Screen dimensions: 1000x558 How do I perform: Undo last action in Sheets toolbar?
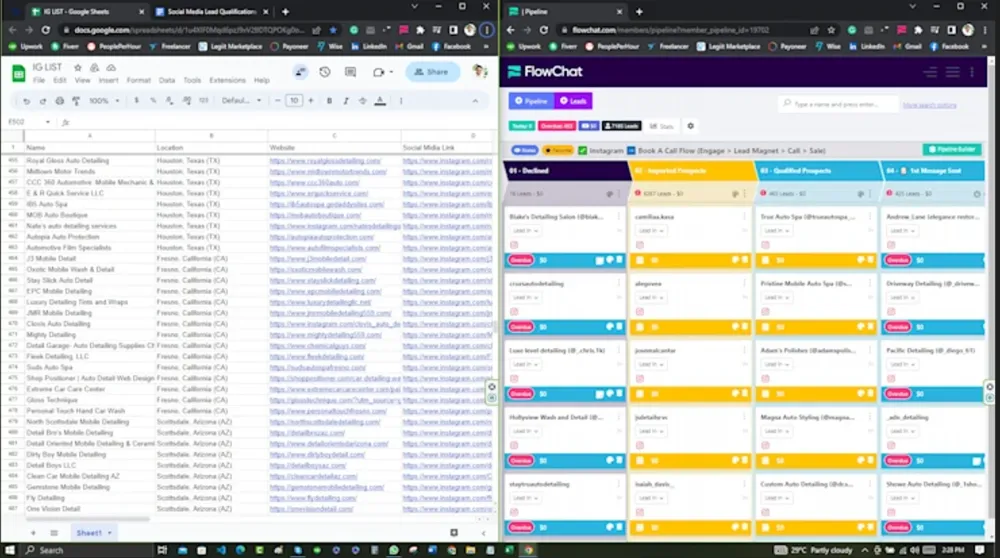(x=26, y=101)
